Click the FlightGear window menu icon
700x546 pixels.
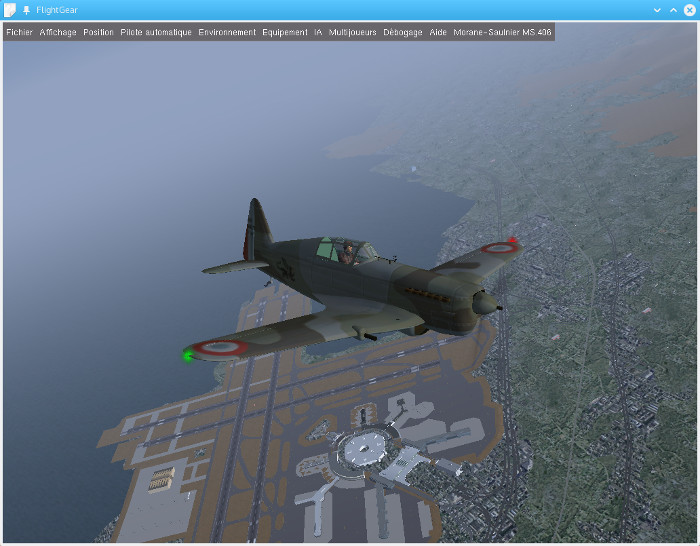point(10,9)
